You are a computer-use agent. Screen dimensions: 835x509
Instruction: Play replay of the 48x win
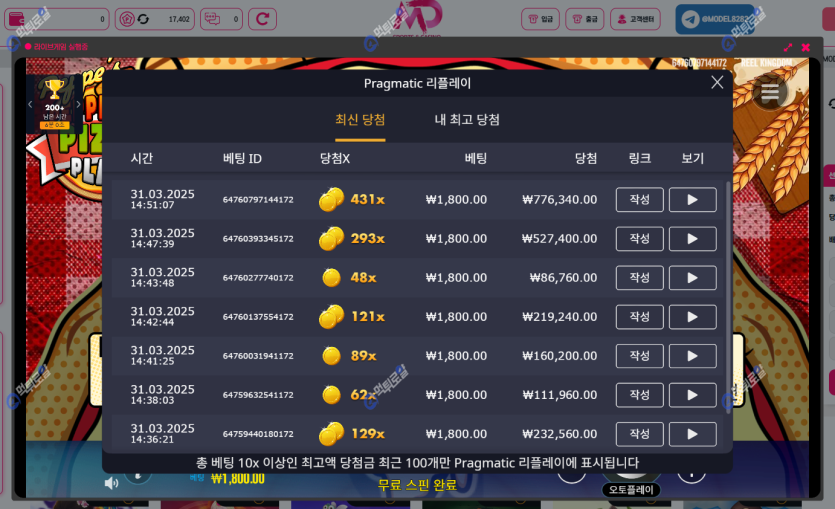(x=692, y=277)
